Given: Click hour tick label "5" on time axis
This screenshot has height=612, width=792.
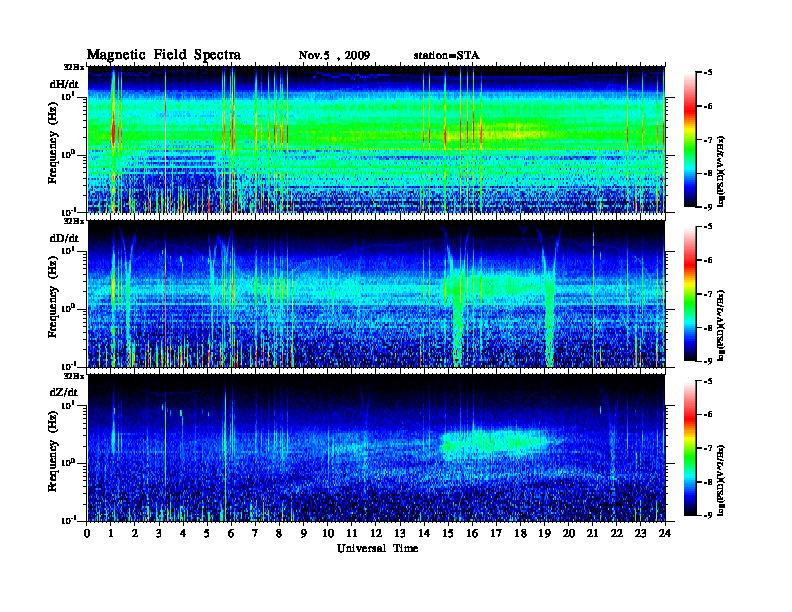Looking at the screenshot, I should pyautogui.click(x=207, y=533).
